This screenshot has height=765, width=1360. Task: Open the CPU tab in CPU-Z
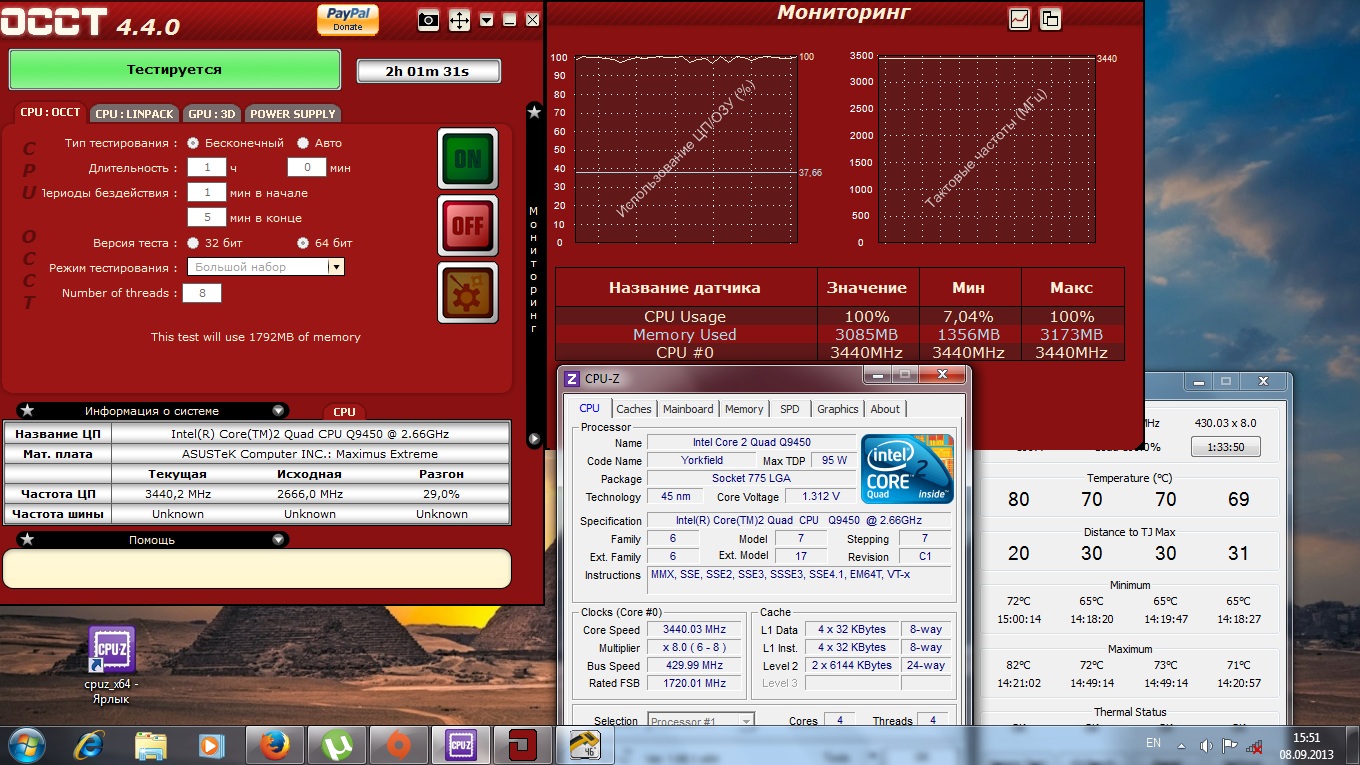590,408
